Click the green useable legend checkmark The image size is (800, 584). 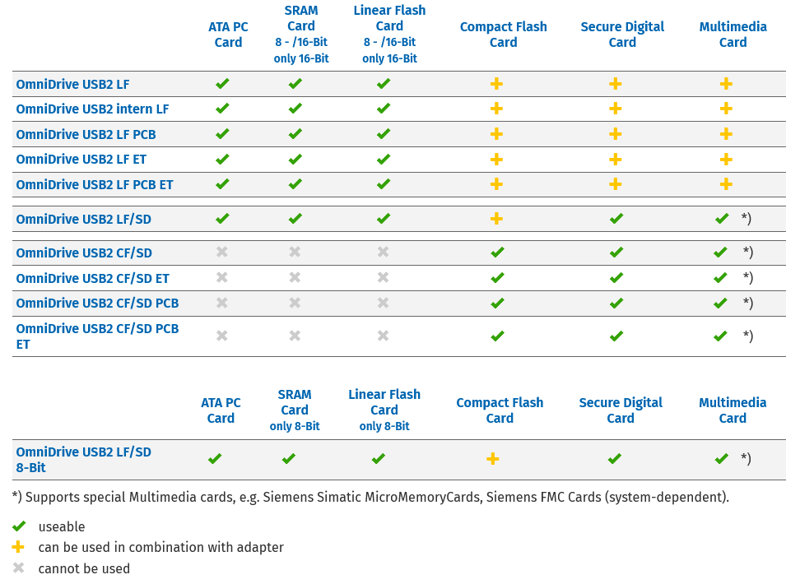pyautogui.click(x=19, y=526)
